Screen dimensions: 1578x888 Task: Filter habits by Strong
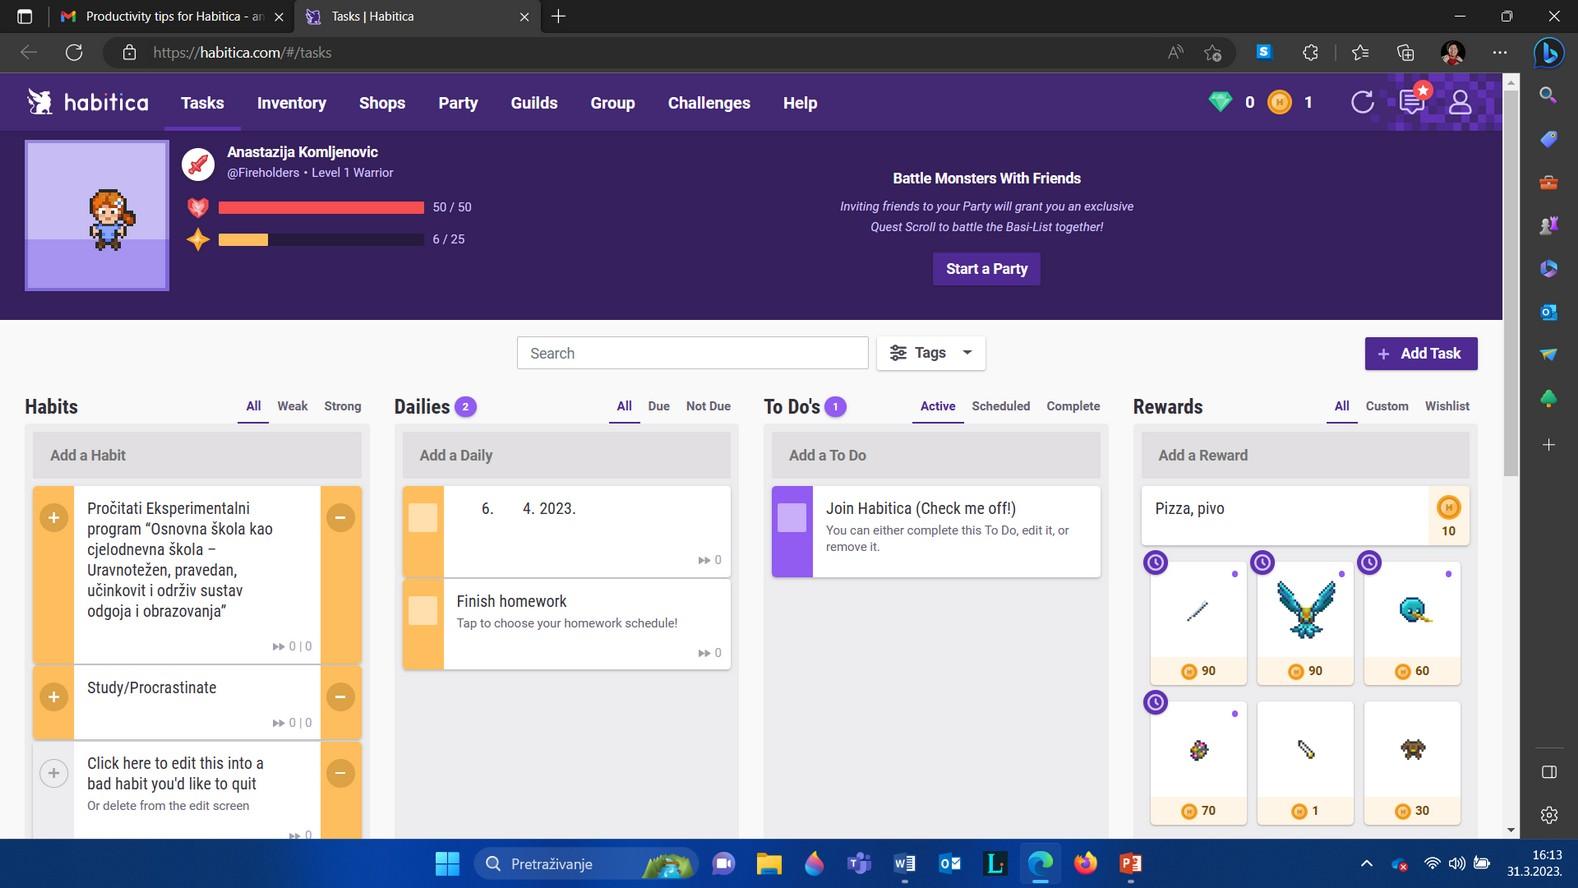pos(342,406)
